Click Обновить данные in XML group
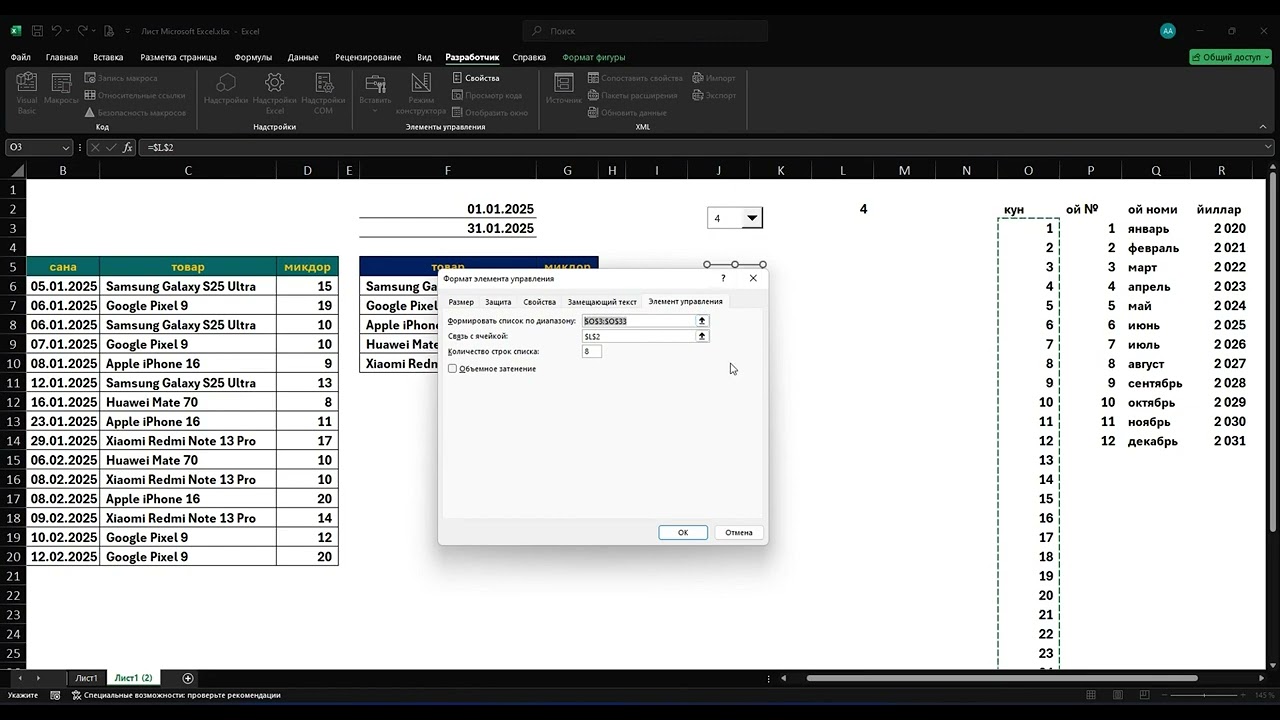This screenshot has width=1280, height=720. pyautogui.click(x=627, y=113)
